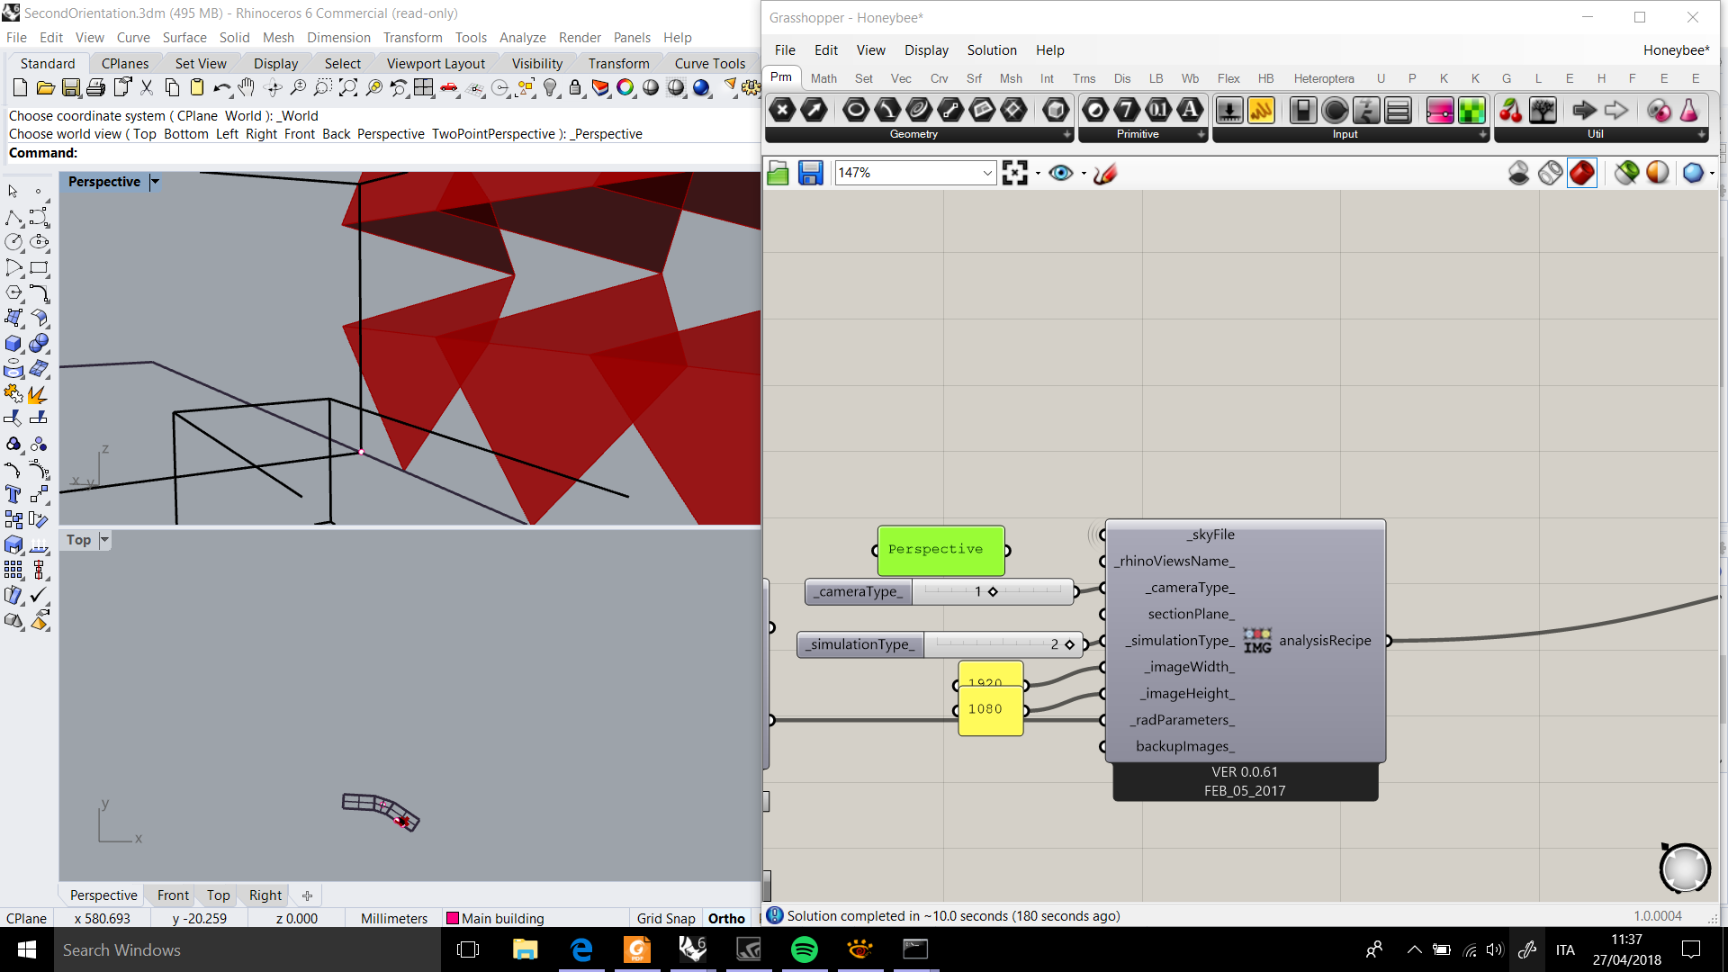Select the Pan hand tool in Rhino
1728x972 pixels.
click(246, 88)
